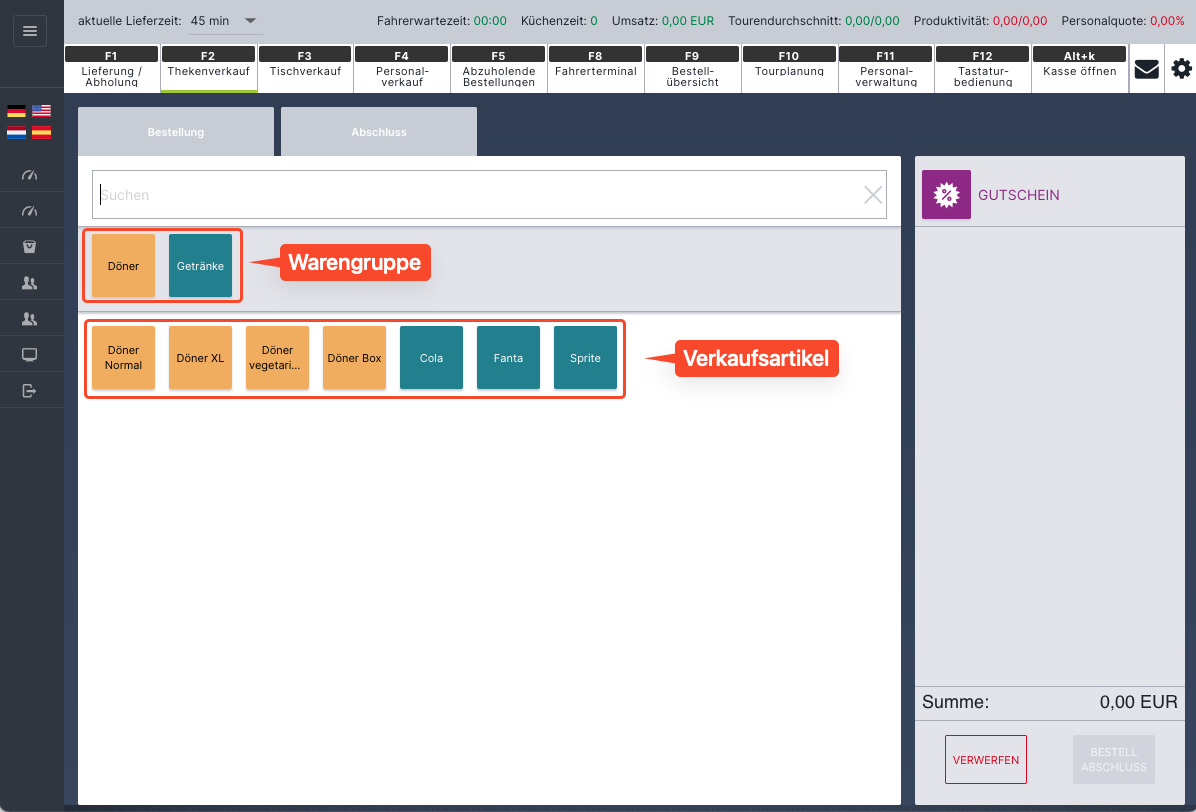Open messages via the envelope icon
1196x812 pixels.
click(x=1146, y=69)
